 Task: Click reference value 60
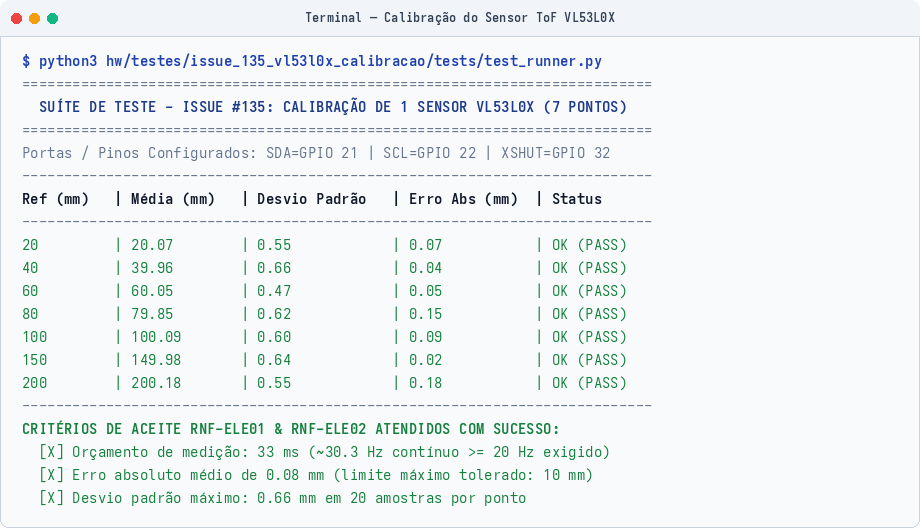click(x=31, y=291)
